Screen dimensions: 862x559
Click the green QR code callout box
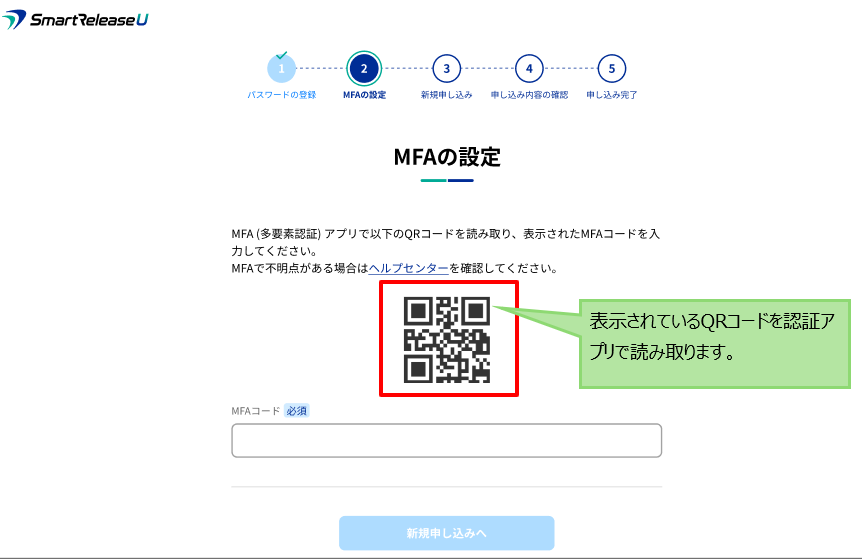coord(714,338)
